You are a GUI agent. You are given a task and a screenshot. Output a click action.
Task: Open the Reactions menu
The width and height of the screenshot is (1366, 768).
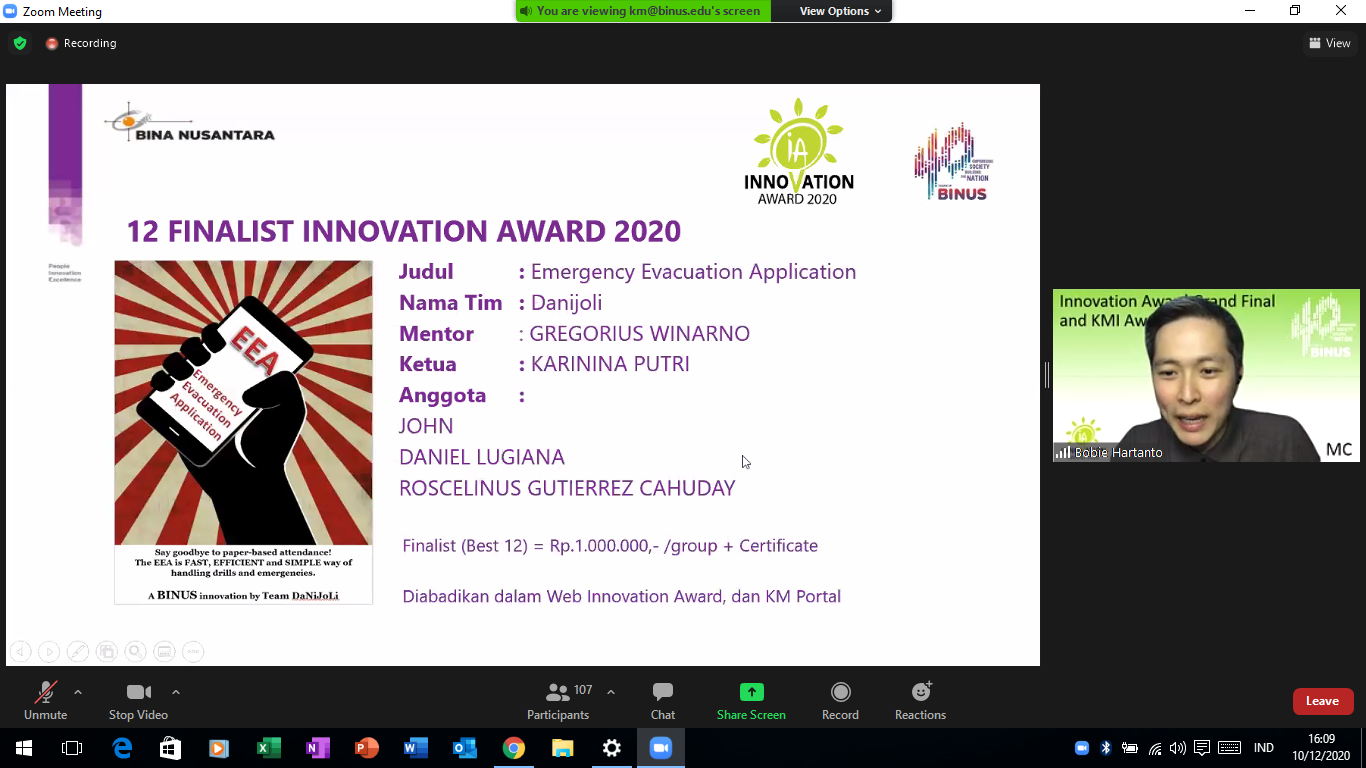coord(920,700)
